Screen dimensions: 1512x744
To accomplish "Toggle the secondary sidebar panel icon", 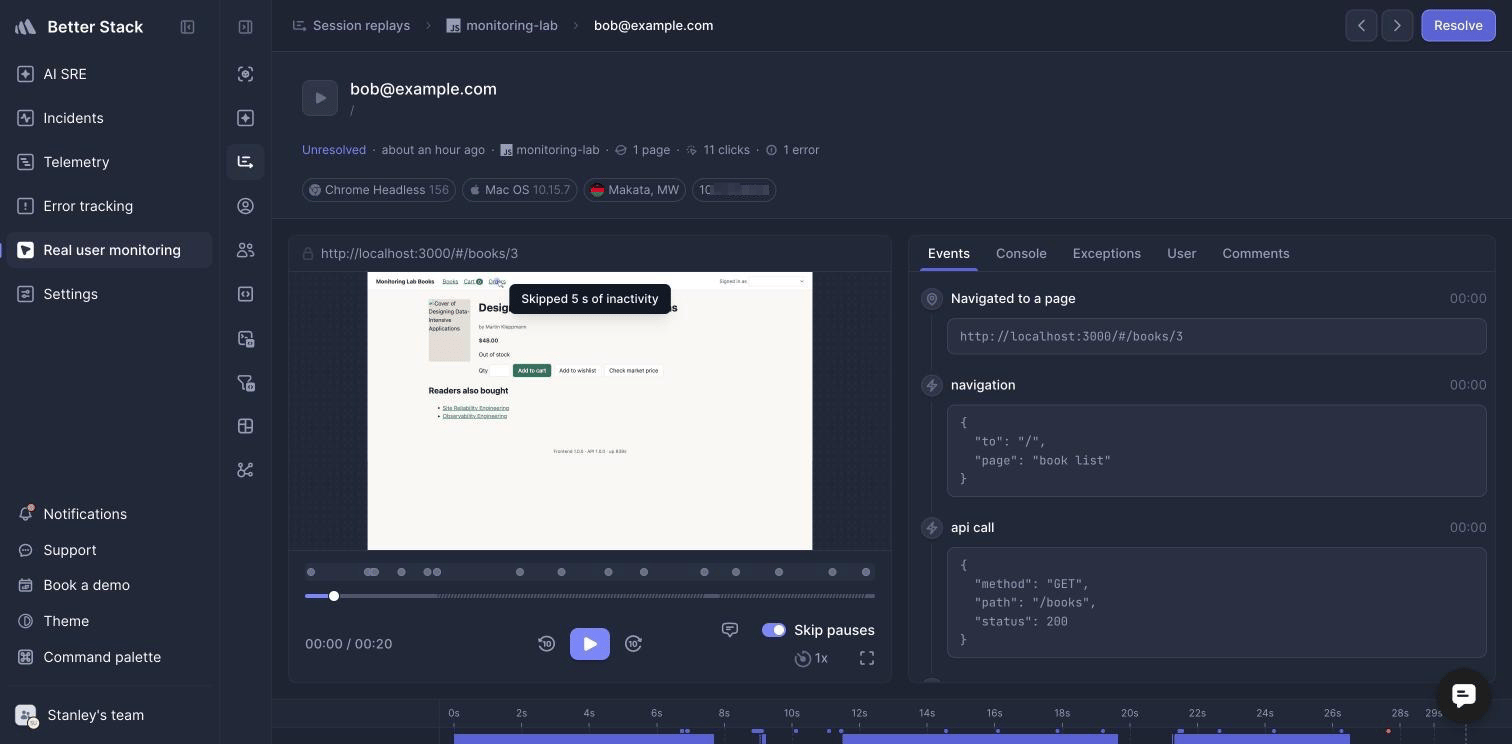I will point(245,27).
